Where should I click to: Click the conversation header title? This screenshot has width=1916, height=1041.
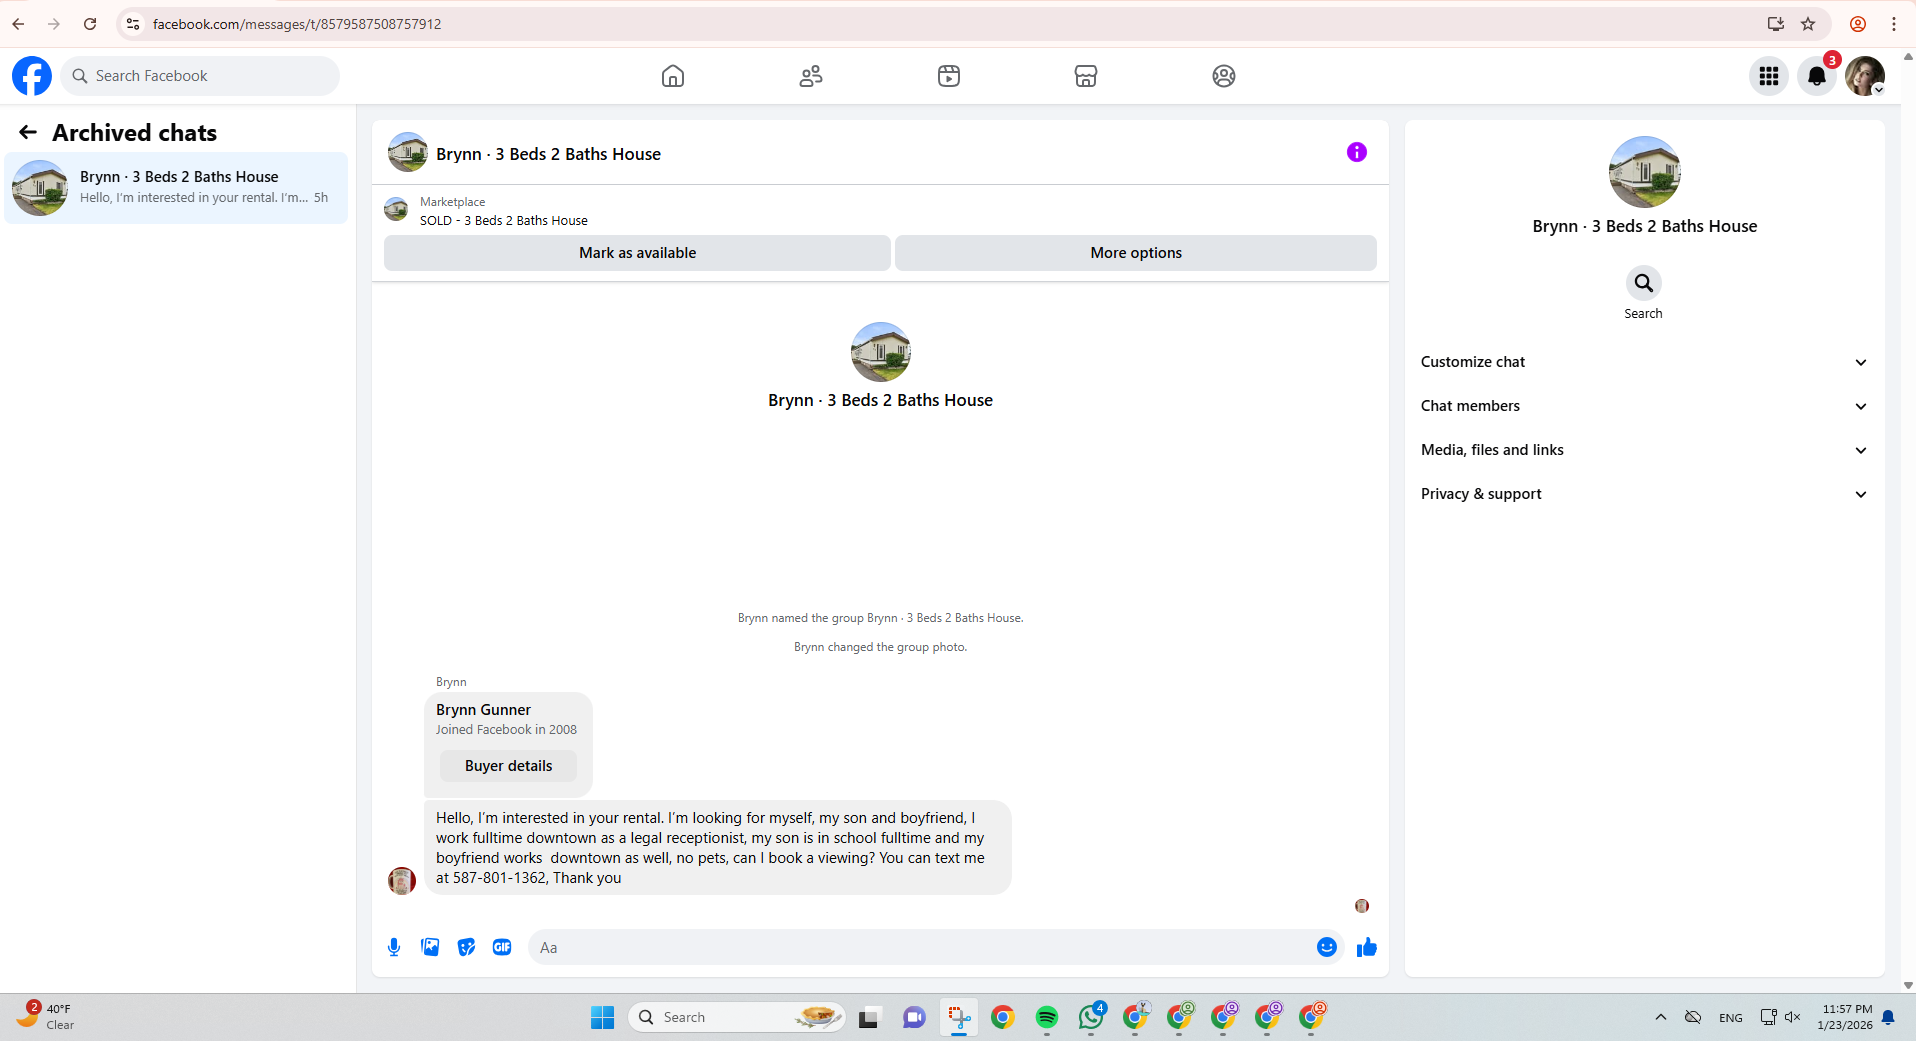click(x=548, y=154)
